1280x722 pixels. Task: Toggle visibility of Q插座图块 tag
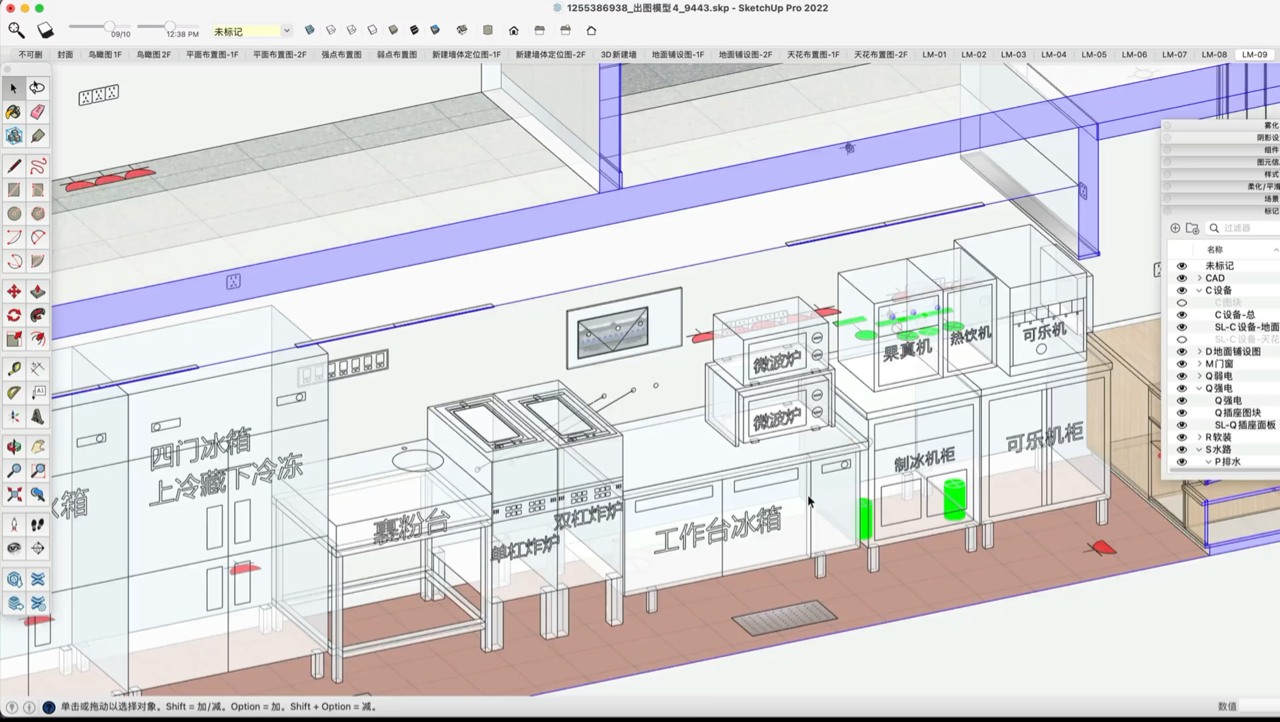click(x=1181, y=413)
